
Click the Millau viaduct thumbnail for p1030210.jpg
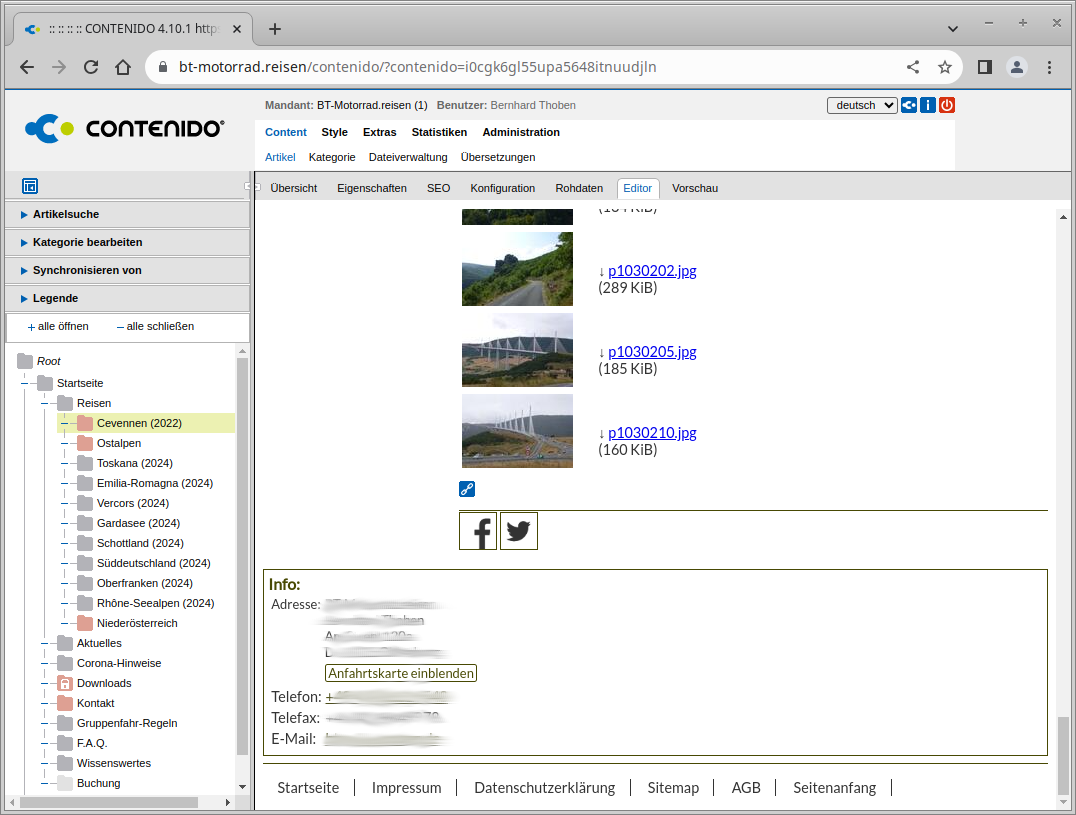pyautogui.click(x=517, y=431)
